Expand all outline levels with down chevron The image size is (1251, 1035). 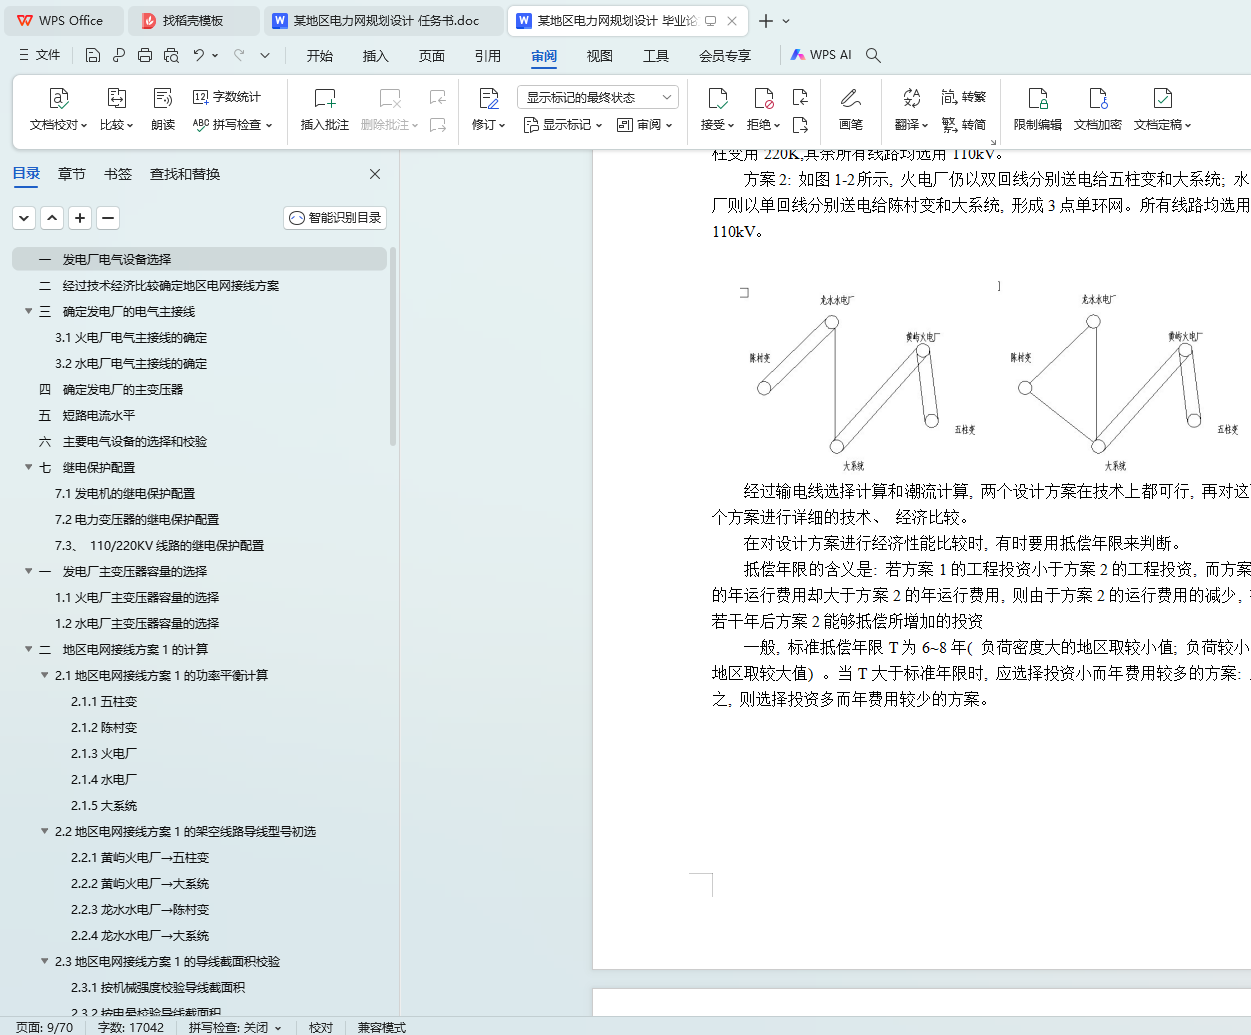point(24,217)
